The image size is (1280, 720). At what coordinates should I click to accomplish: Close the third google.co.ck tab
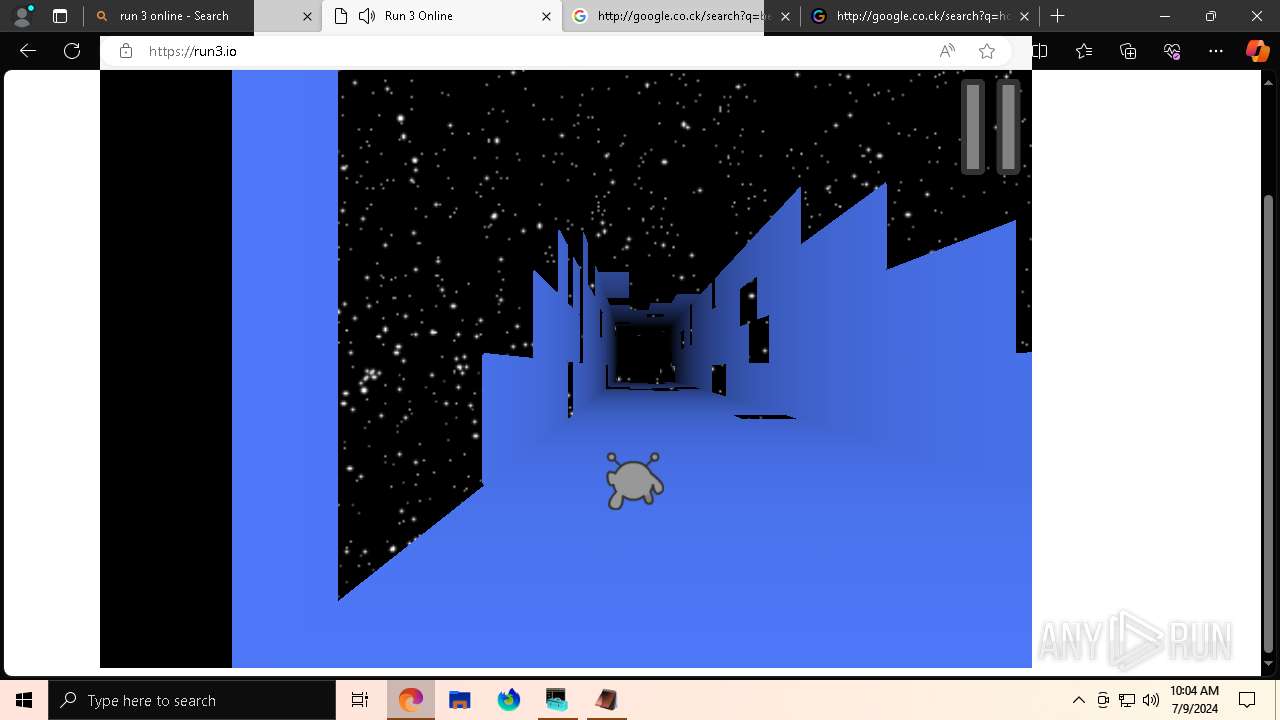[x=785, y=16]
